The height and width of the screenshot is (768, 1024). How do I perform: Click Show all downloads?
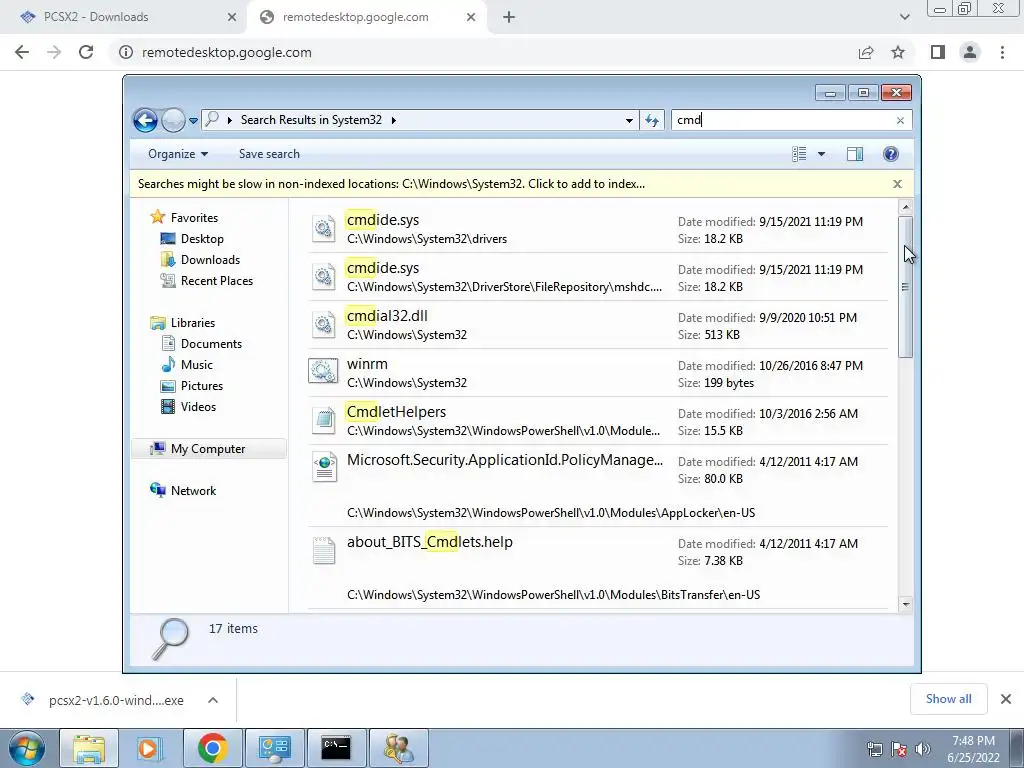[x=948, y=699]
